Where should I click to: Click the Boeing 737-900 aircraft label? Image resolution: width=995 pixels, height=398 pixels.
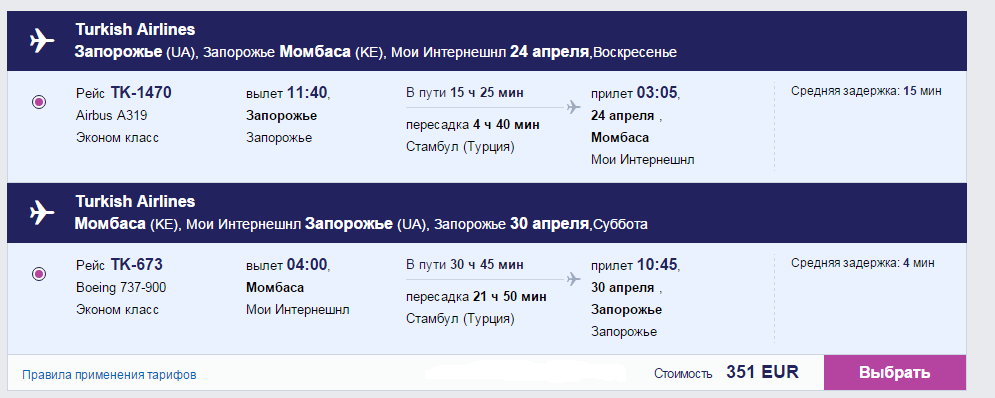pyautogui.click(x=121, y=288)
